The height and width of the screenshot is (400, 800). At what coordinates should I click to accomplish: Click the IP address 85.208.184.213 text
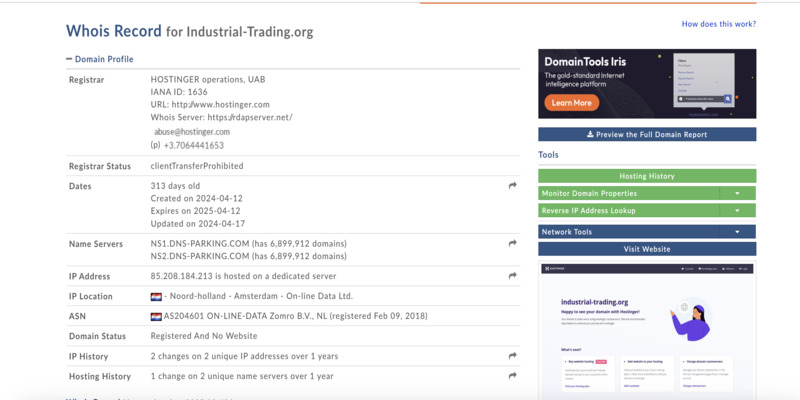pos(181,276)
